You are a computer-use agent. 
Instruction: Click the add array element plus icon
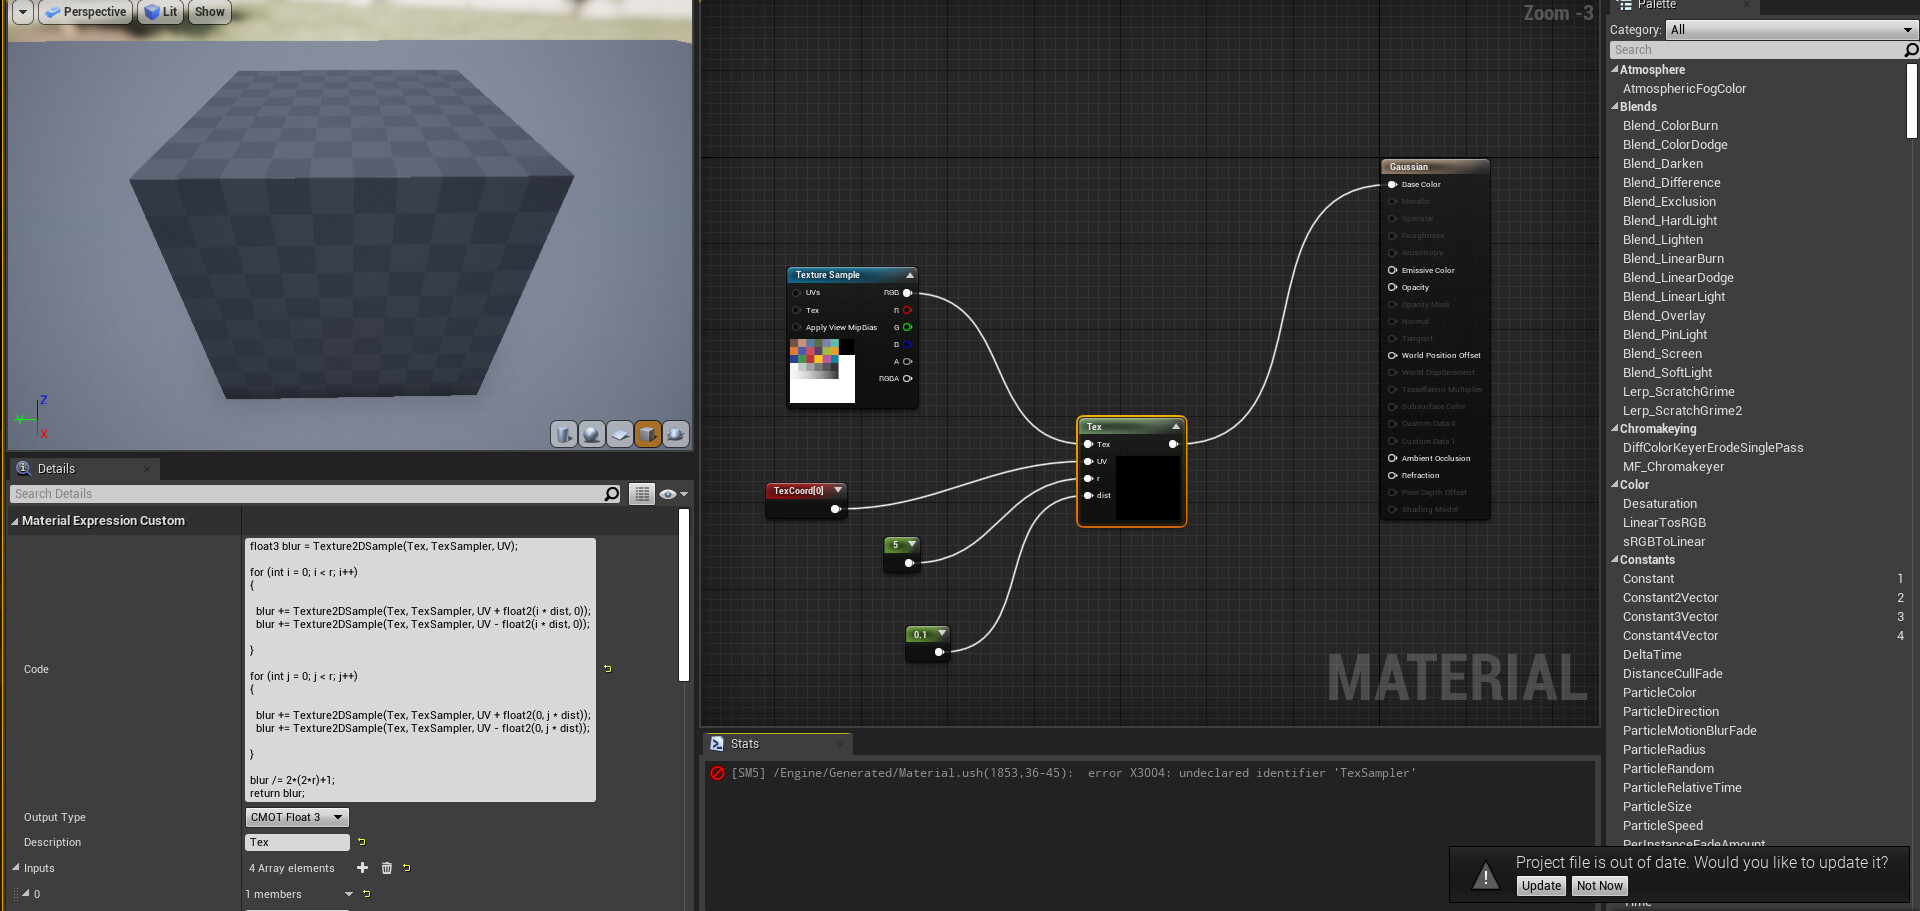[362, 868]
